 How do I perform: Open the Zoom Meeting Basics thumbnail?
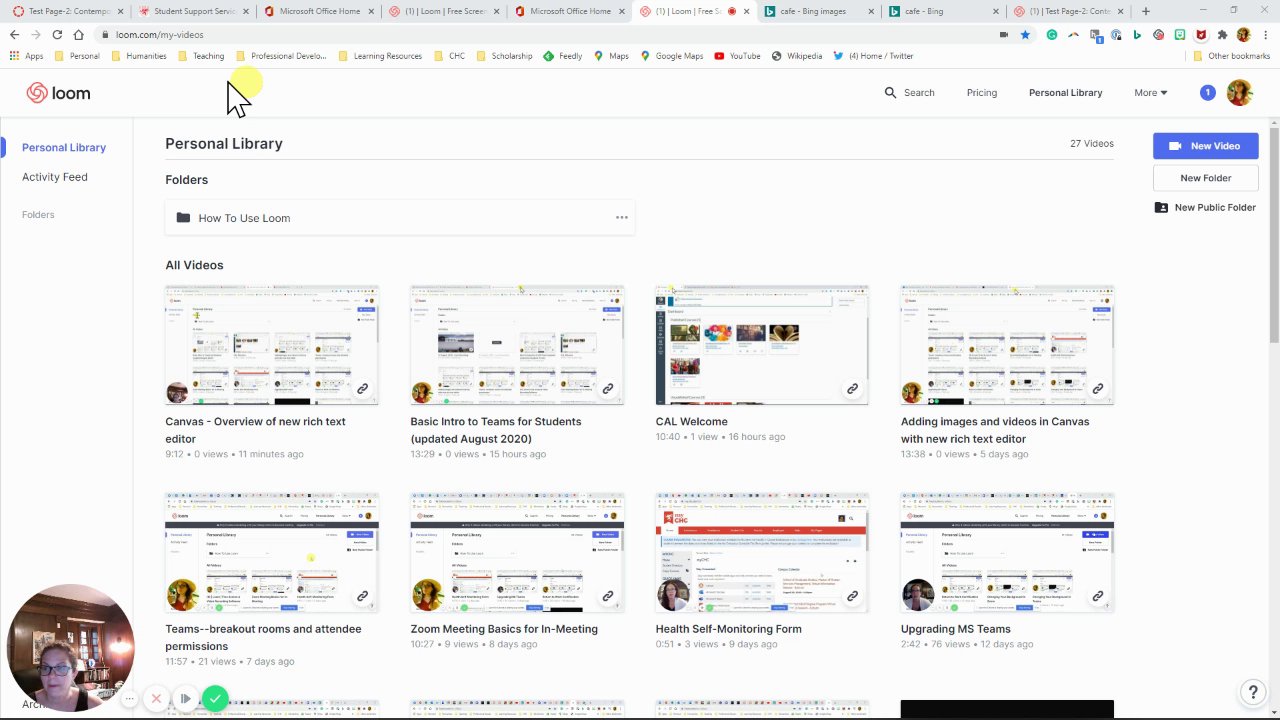pos(517,553)
